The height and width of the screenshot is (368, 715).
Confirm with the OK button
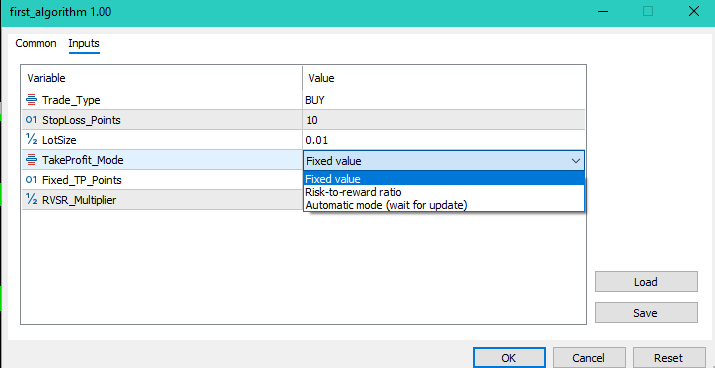[509, 358]
